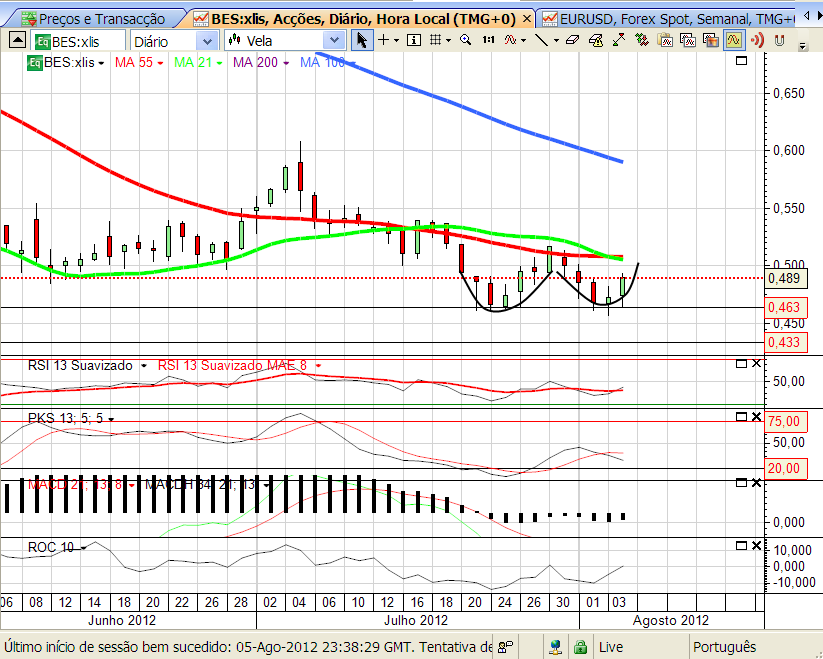Open the PKS 13; 5; 5 menu

point(111,419)
